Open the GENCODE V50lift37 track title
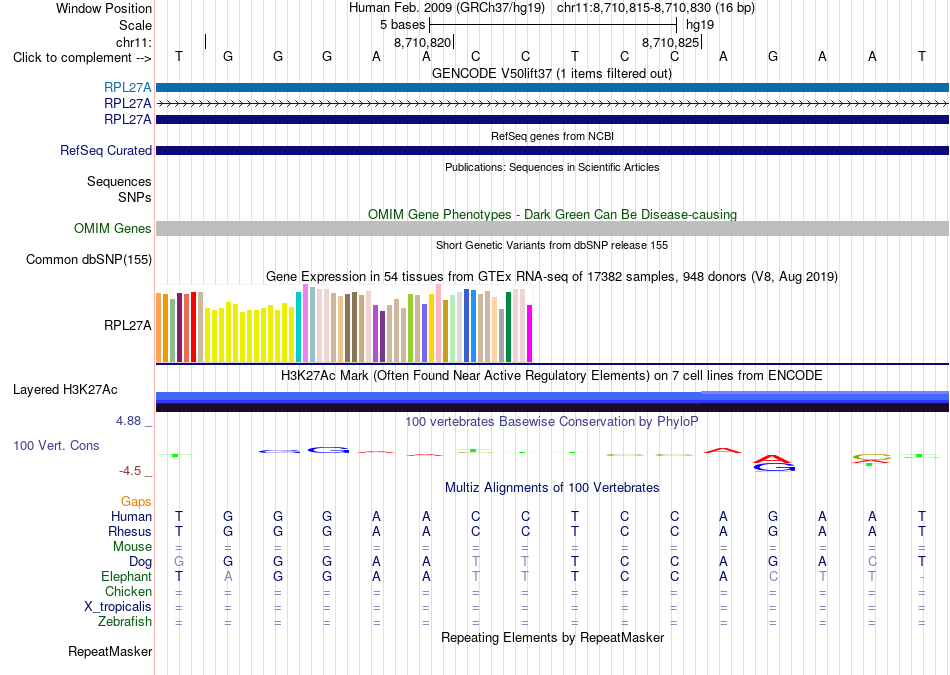 (x=551, y=73)
